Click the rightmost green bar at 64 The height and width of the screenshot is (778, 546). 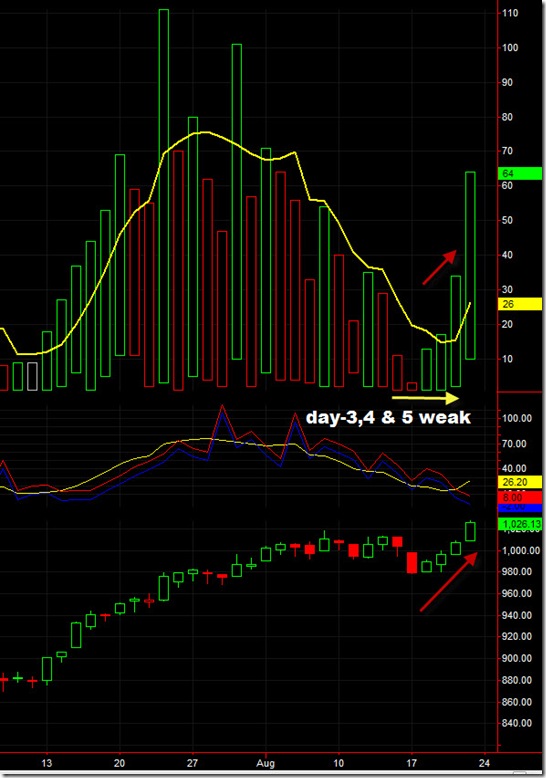470,265
